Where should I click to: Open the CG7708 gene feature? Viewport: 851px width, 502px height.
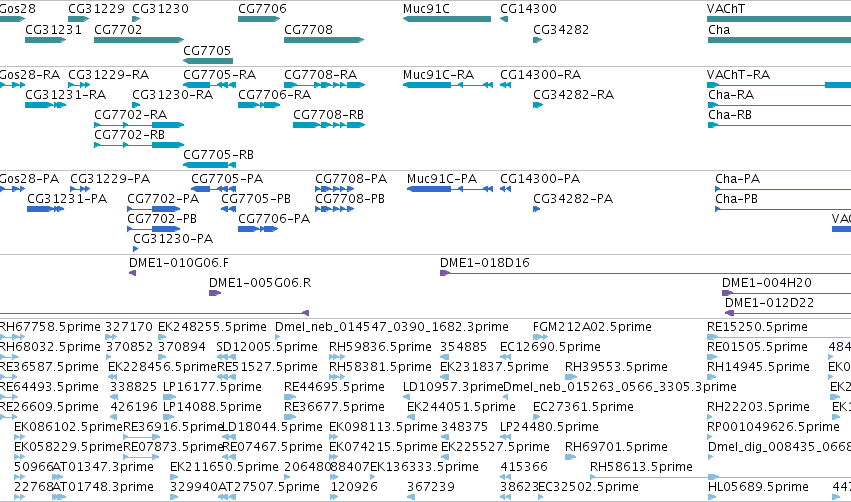tap(323, 40)
